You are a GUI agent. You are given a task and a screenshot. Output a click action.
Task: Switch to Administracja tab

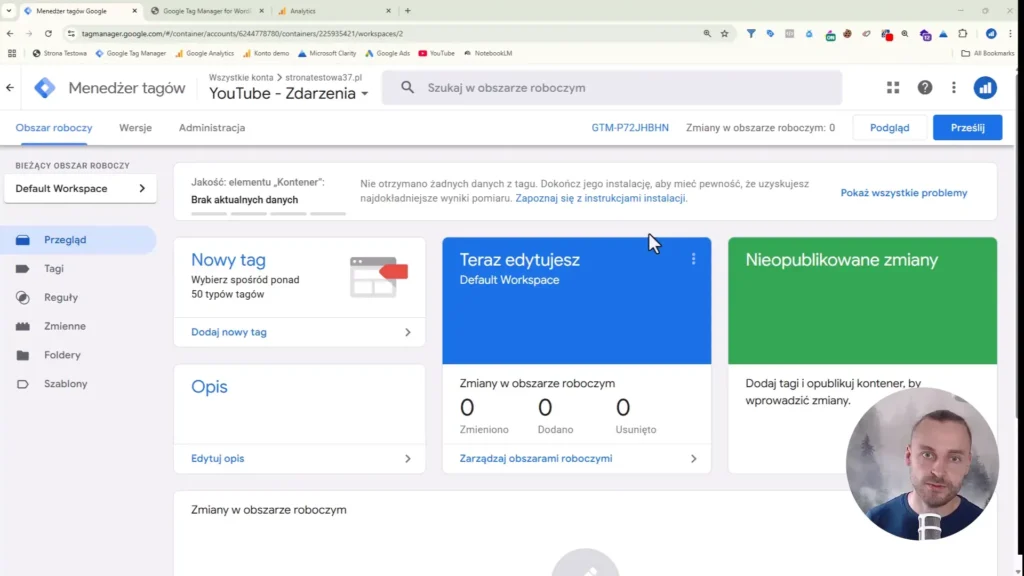(x=212, y=128)
